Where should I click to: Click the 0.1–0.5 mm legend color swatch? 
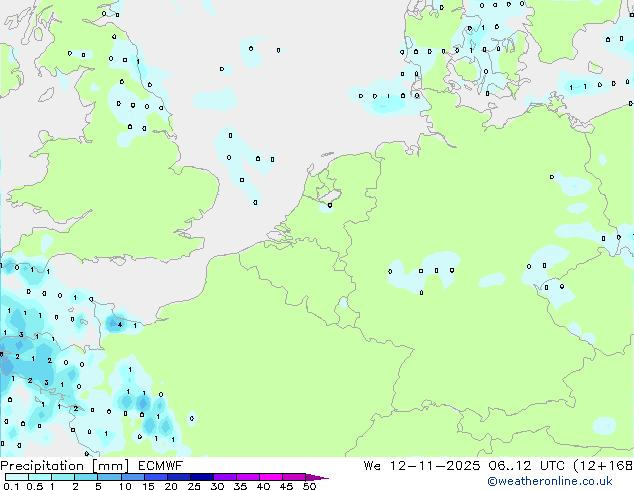[17, 477]
